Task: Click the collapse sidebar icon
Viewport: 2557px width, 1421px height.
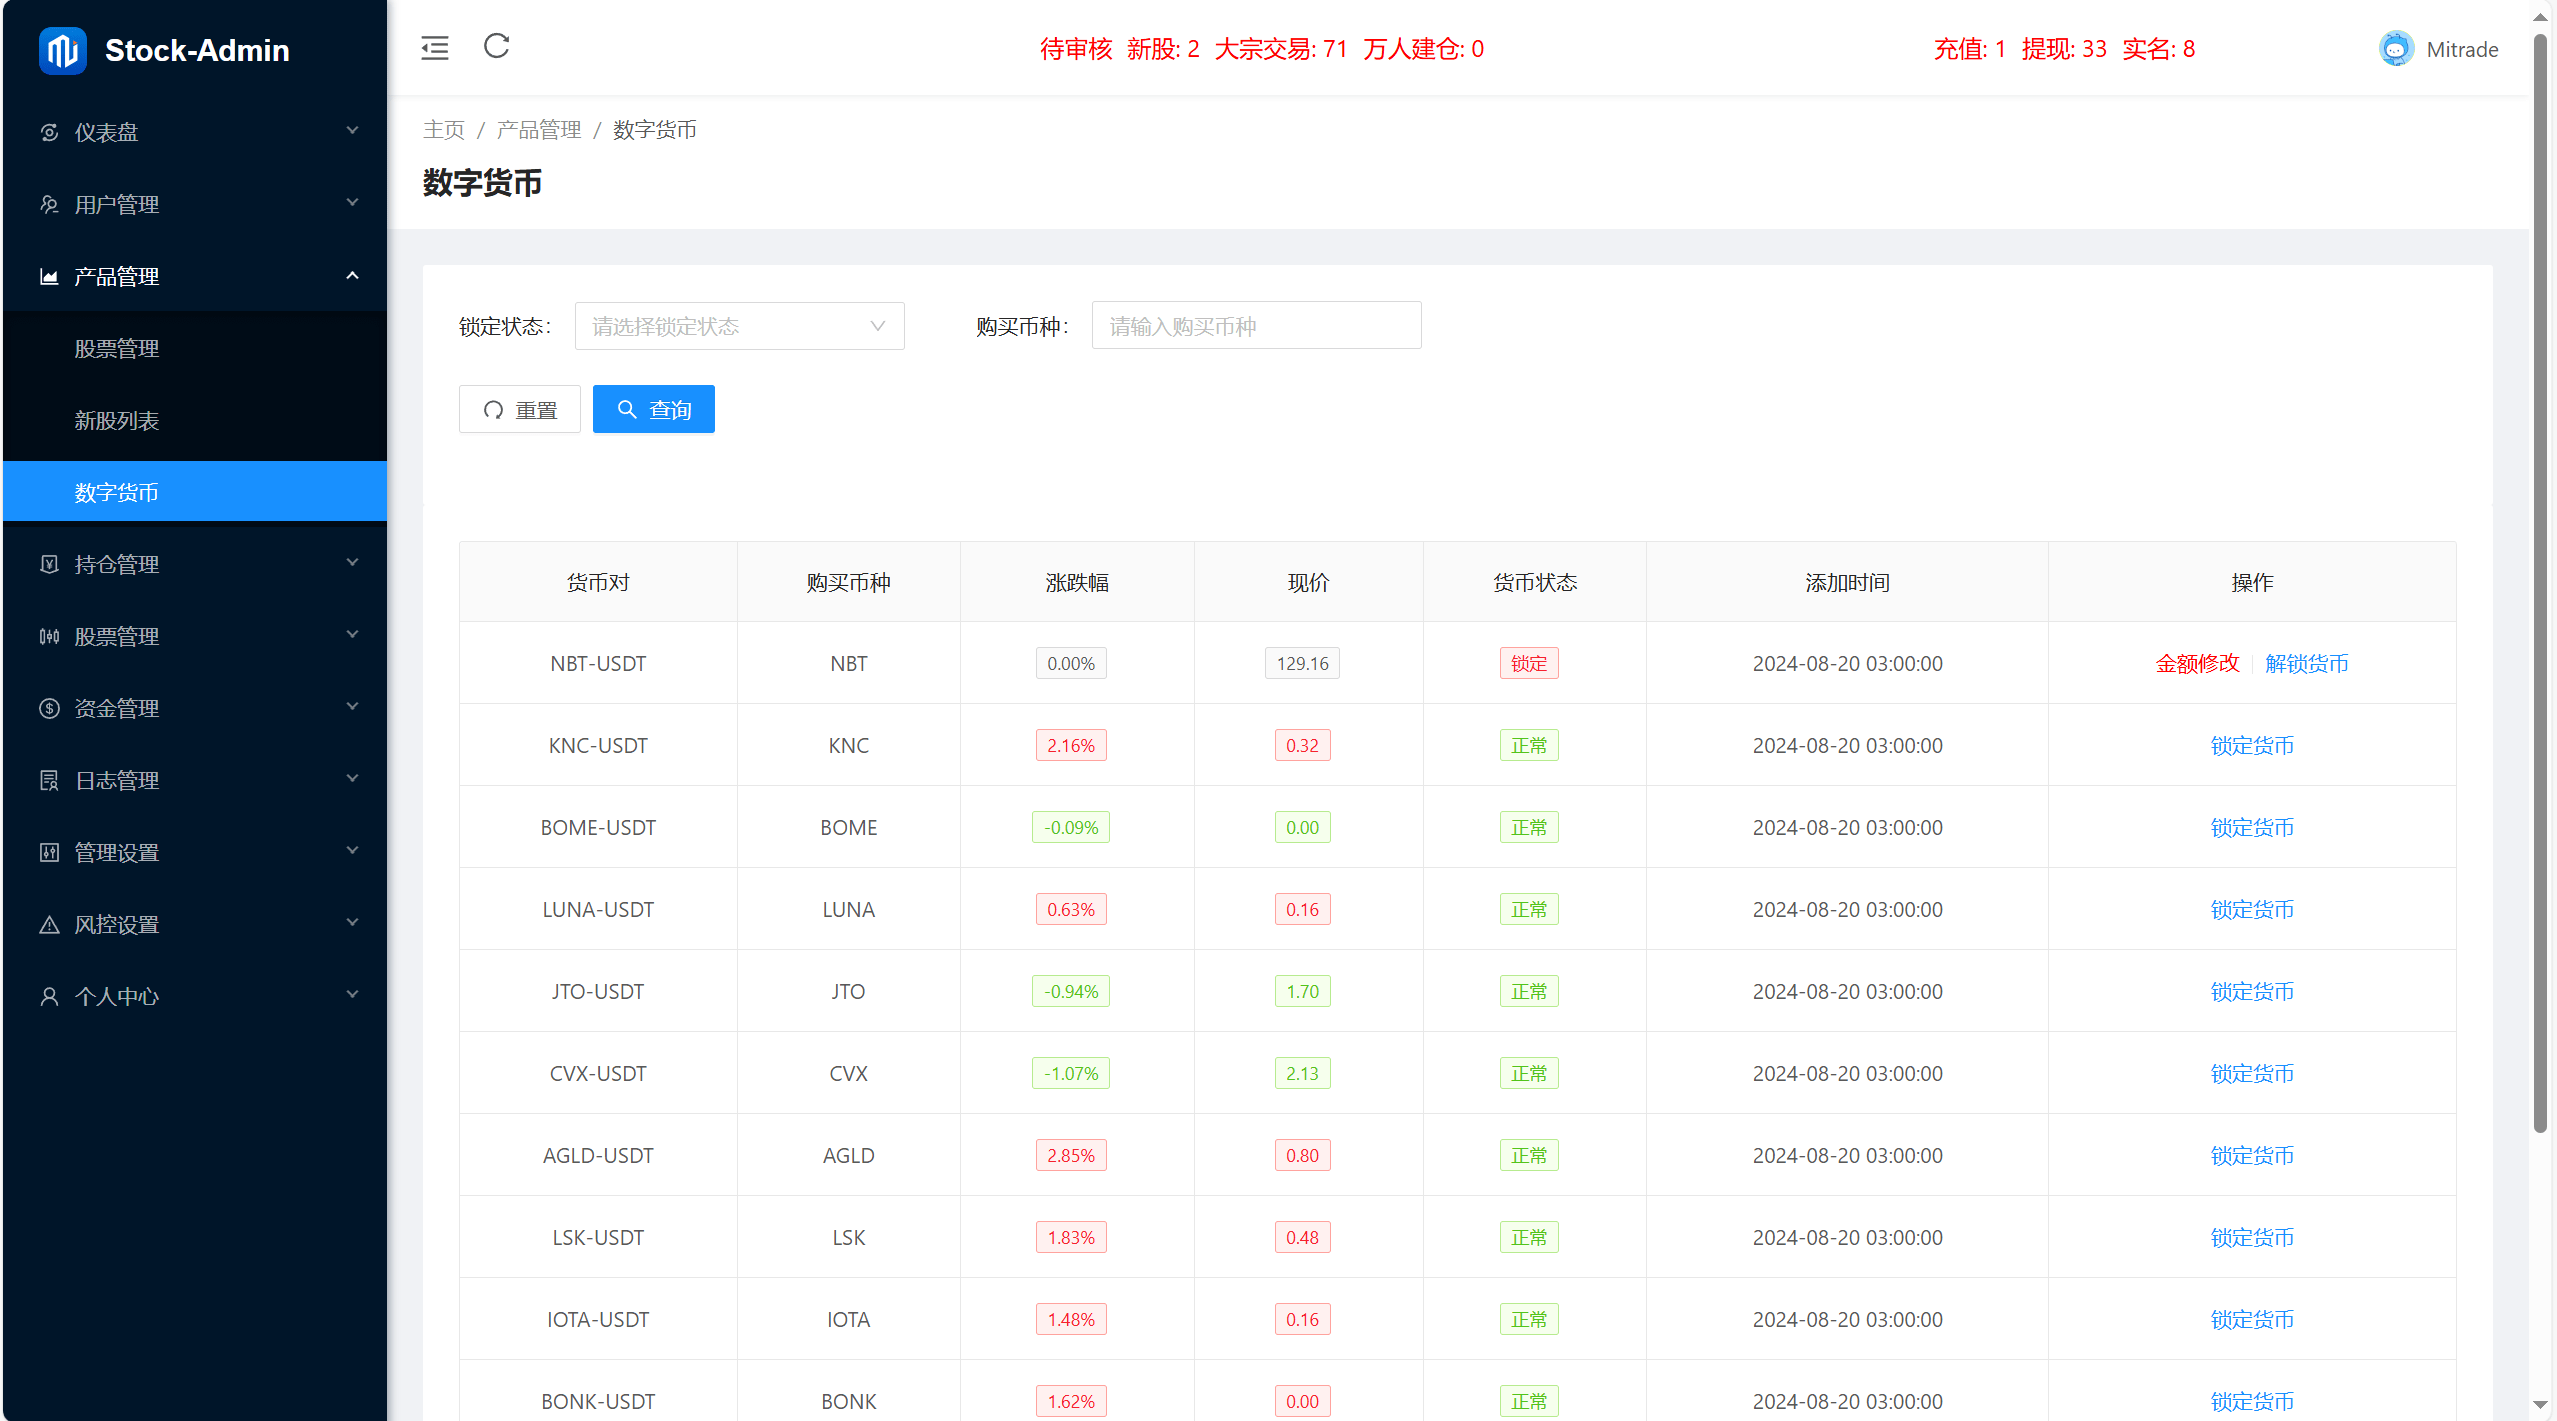Action: [435, 47]
